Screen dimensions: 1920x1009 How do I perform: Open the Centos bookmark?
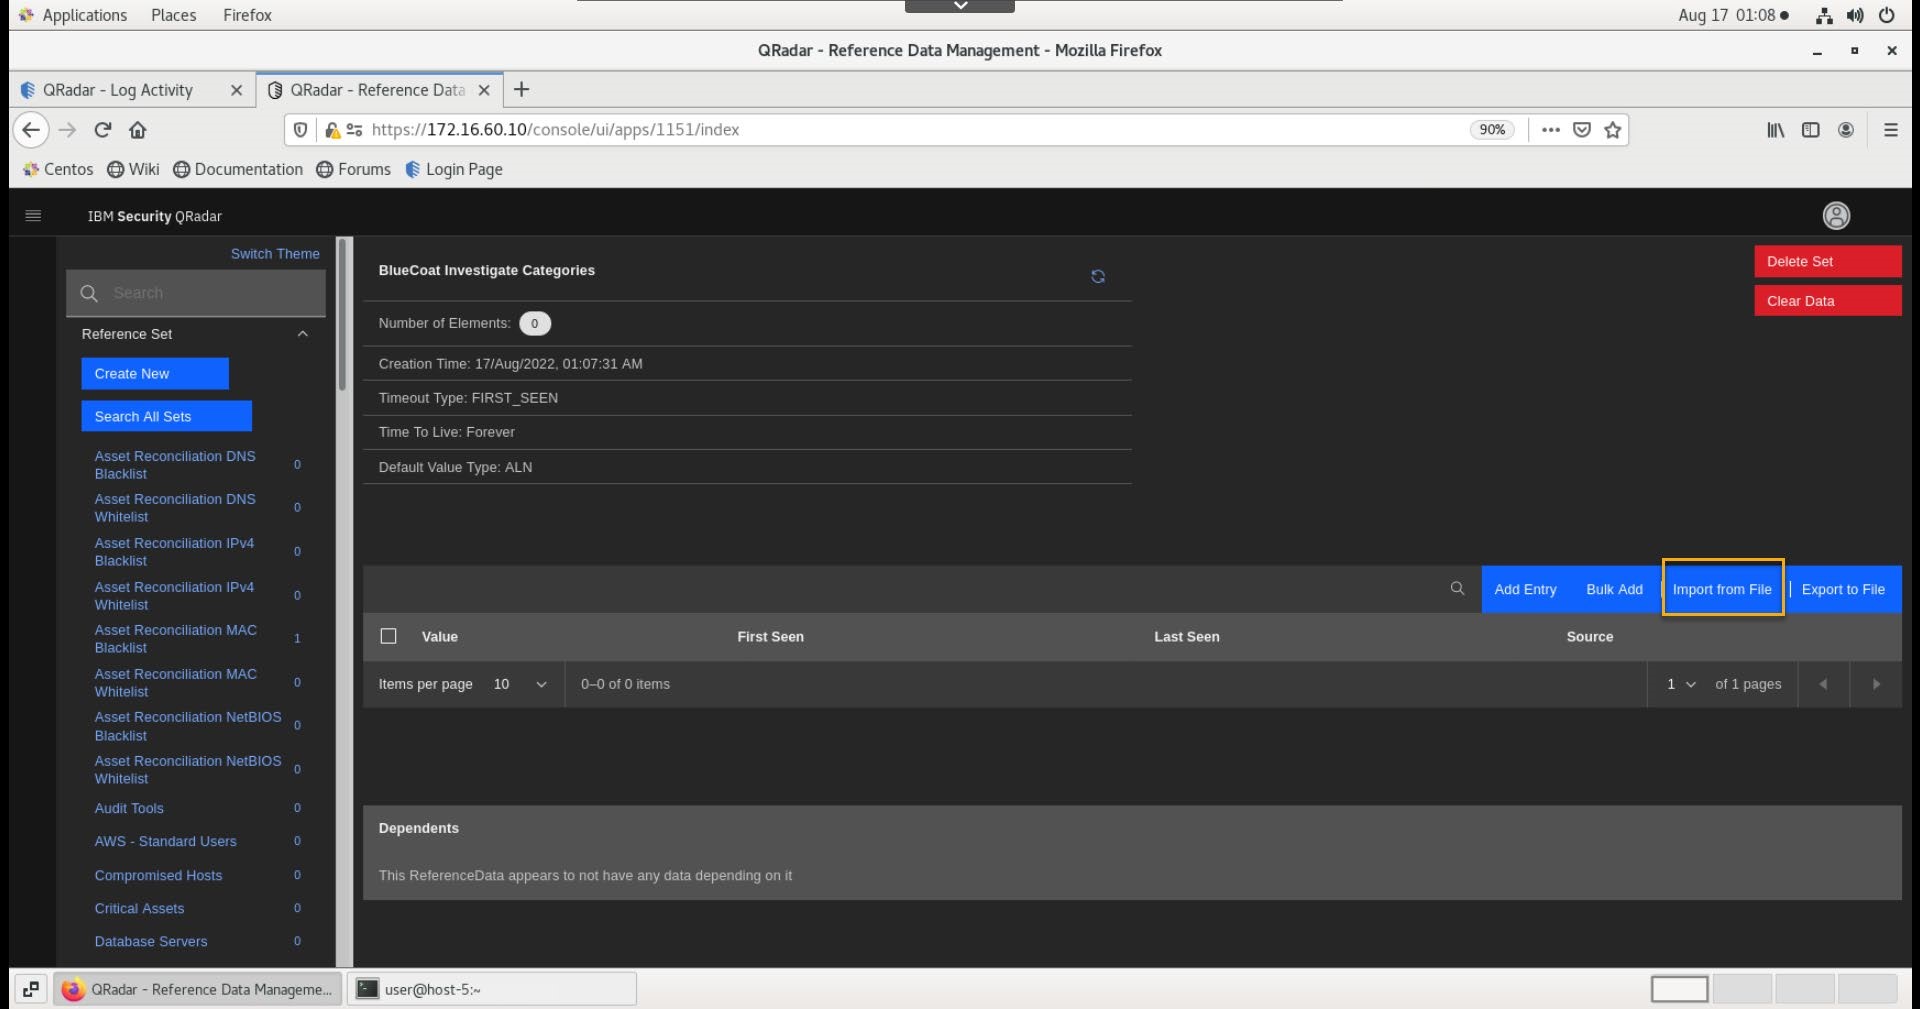coord(57,169)
